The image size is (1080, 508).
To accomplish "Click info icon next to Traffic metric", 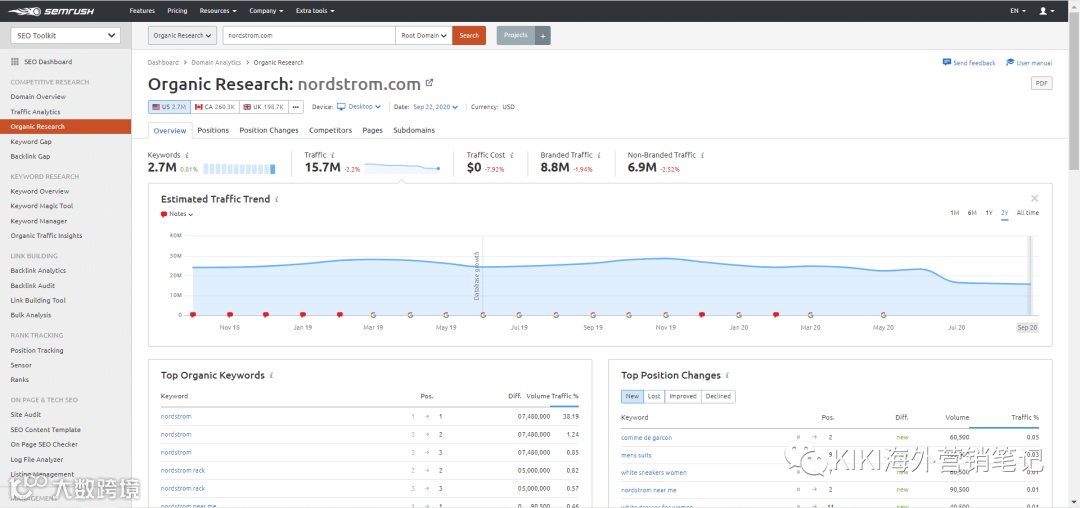I will [333, 156].
